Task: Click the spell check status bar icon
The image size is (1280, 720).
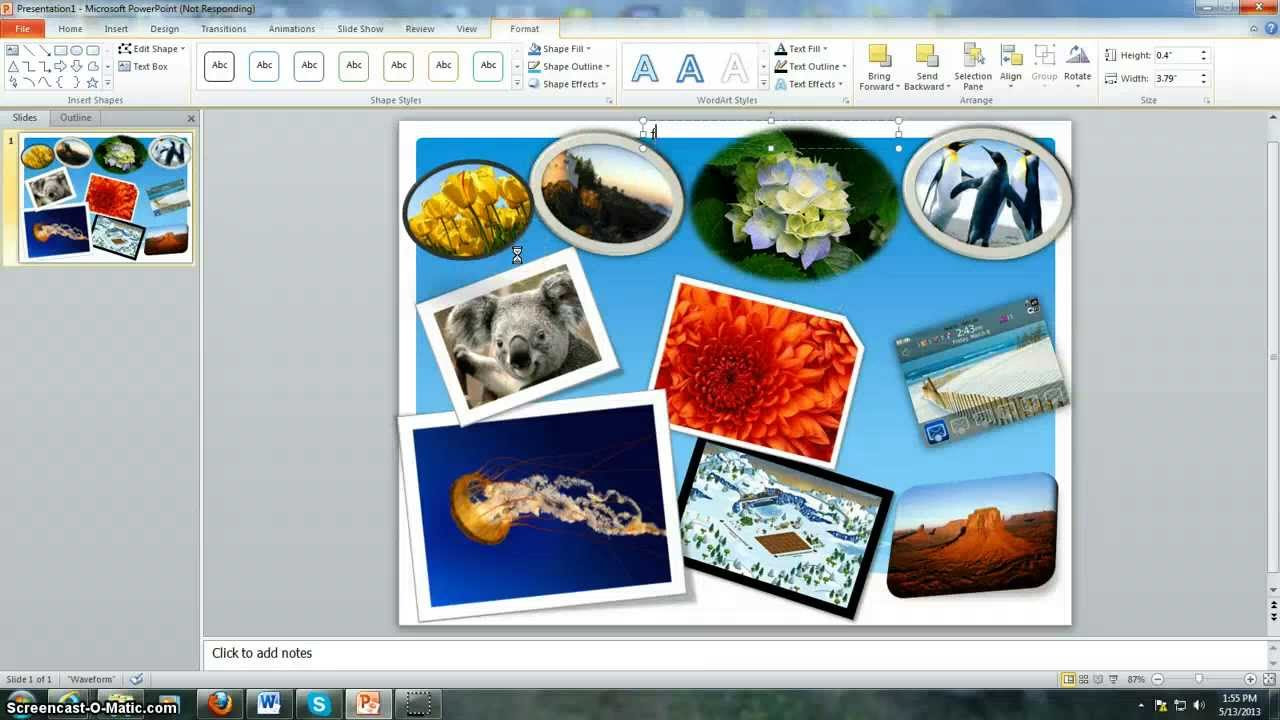Action: point(137,680)
